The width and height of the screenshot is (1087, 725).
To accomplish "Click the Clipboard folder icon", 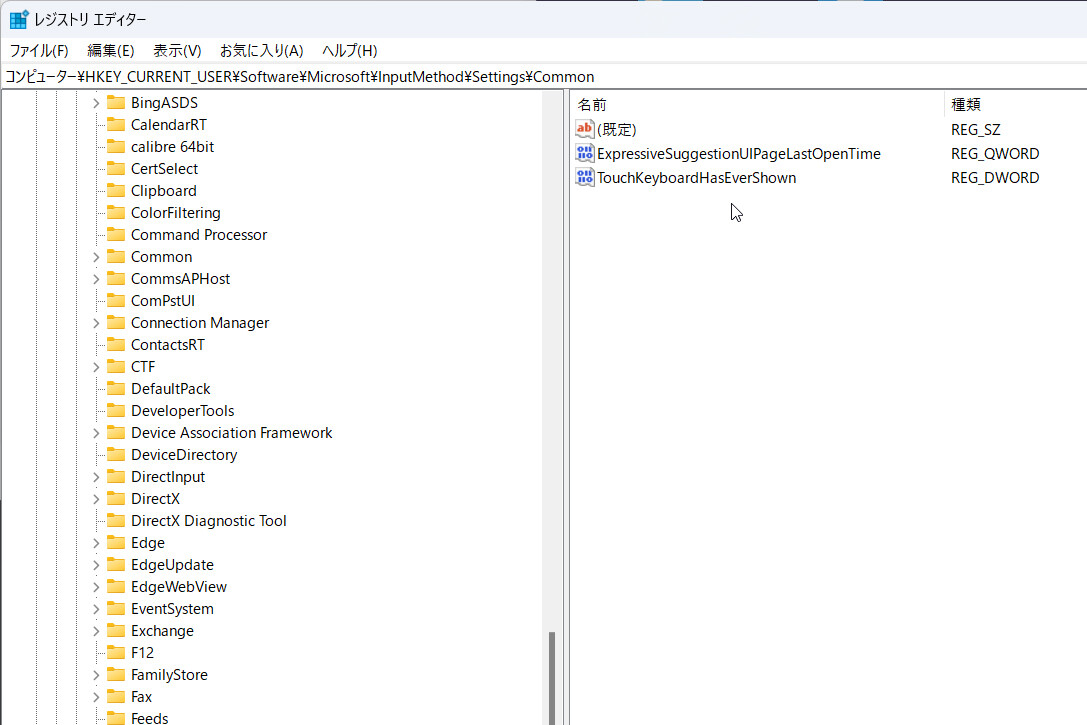I will [115, 191].
